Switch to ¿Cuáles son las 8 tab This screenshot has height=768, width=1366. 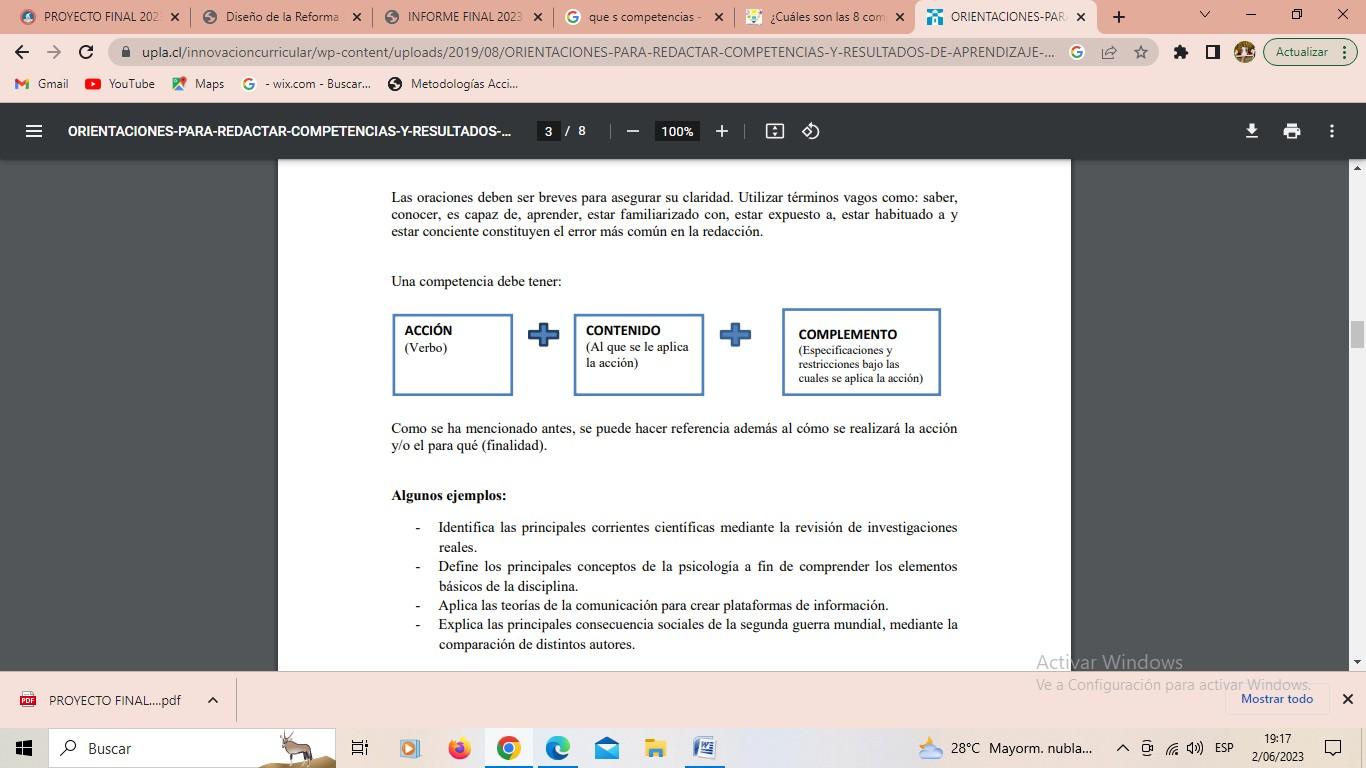pyautogui.click(x=826, y=17)
